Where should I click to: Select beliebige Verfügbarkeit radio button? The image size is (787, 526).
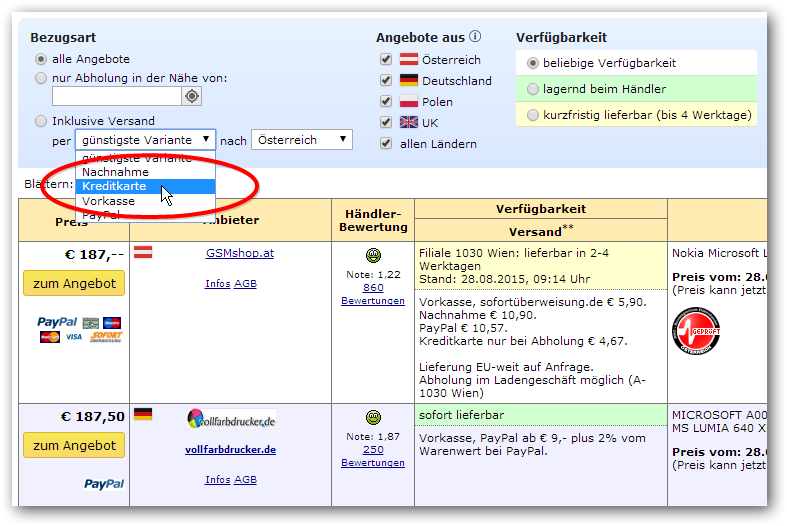533,63
